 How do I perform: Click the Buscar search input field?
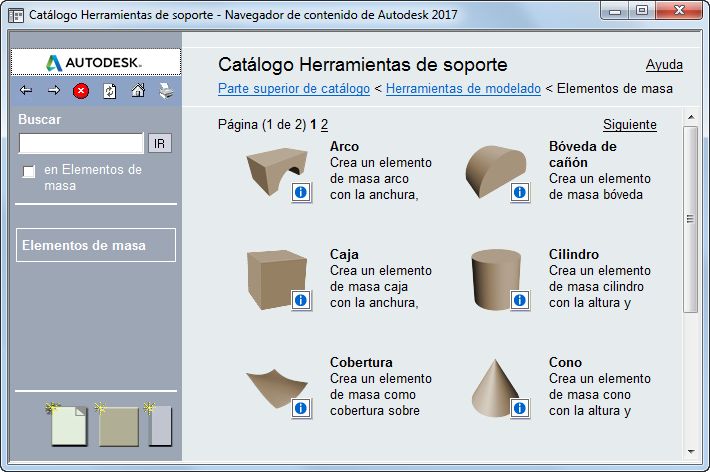pos(81,144)
